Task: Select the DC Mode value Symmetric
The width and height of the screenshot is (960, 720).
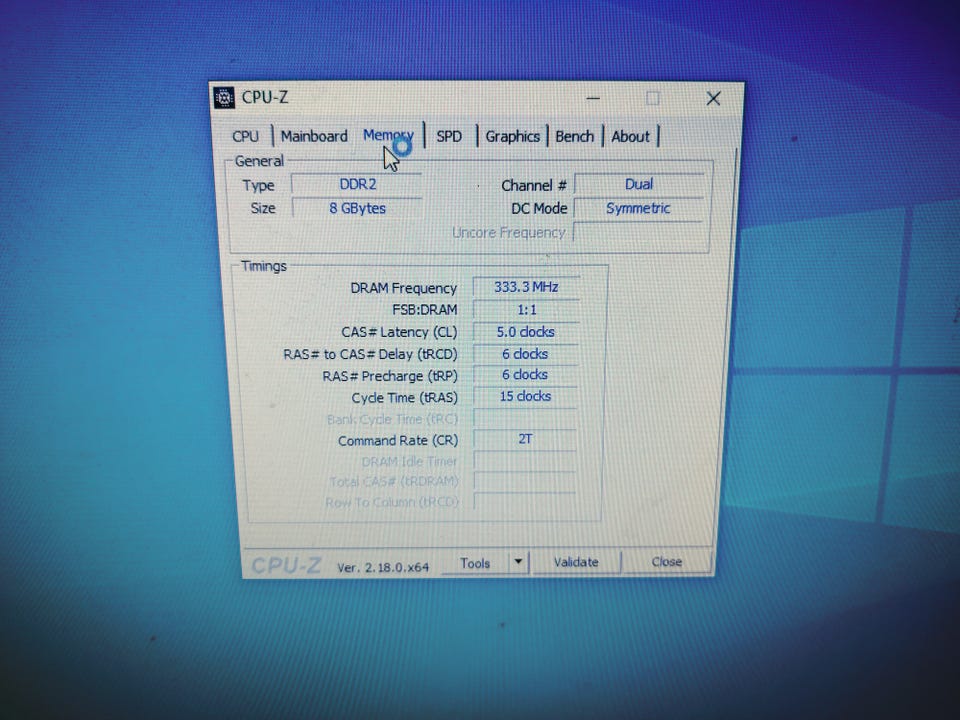Action: [x=638, y=208]
